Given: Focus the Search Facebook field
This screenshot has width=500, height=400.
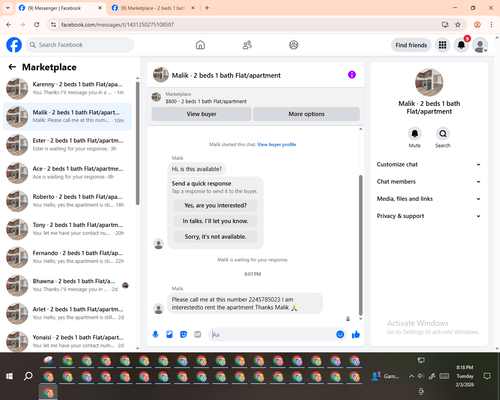Looking at the screenshot, I should [80, 45].
